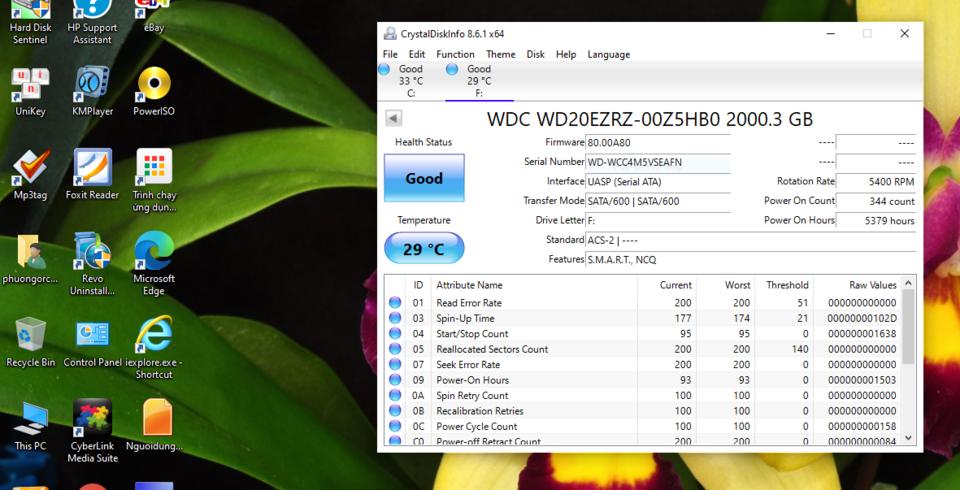
Task: Open the File menu
Action: pyautogui.click(x=390, y=55)
